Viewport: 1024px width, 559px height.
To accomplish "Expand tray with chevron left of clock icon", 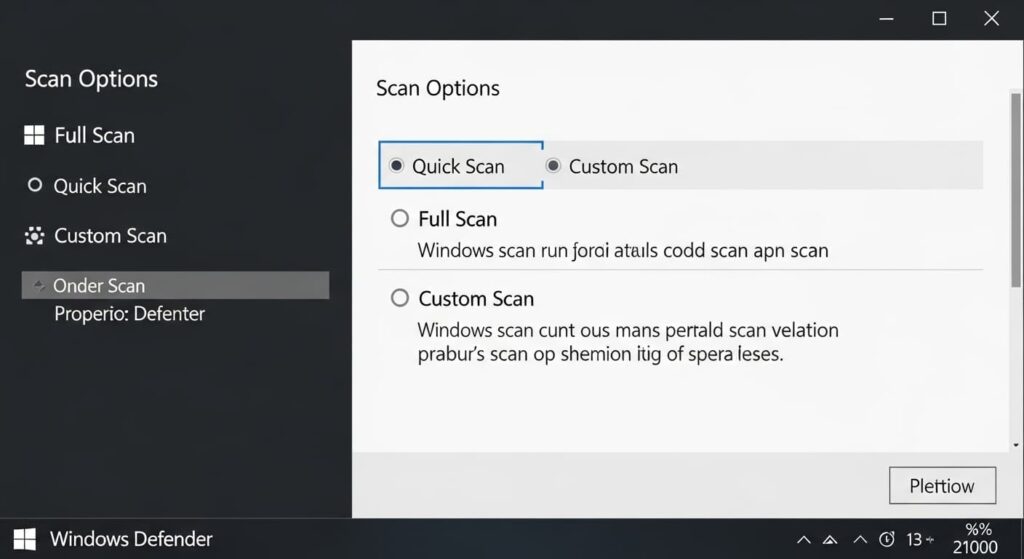I will (861, 539).
